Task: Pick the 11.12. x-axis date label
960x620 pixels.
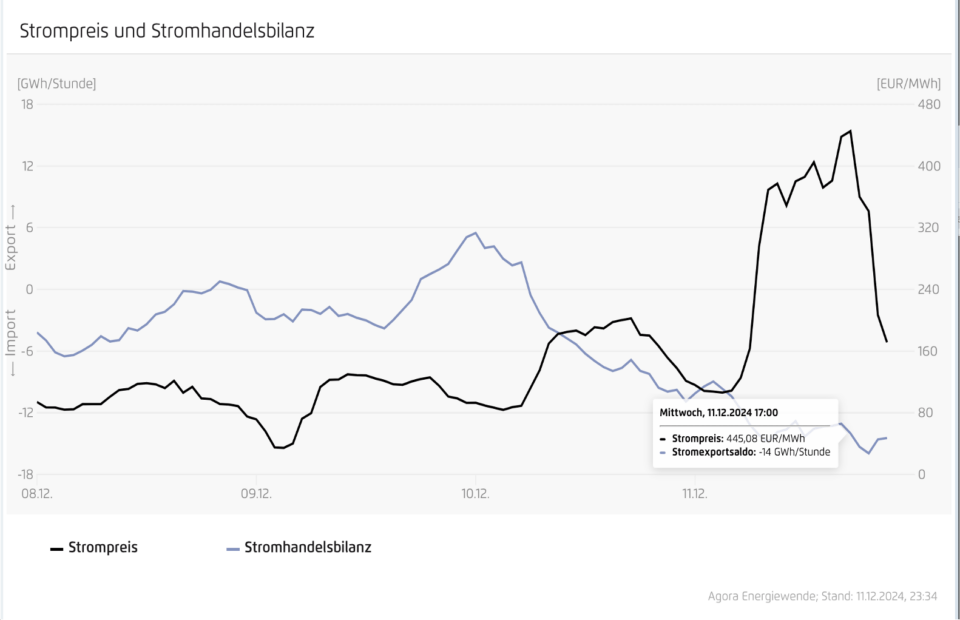Action: pos(694,493)
